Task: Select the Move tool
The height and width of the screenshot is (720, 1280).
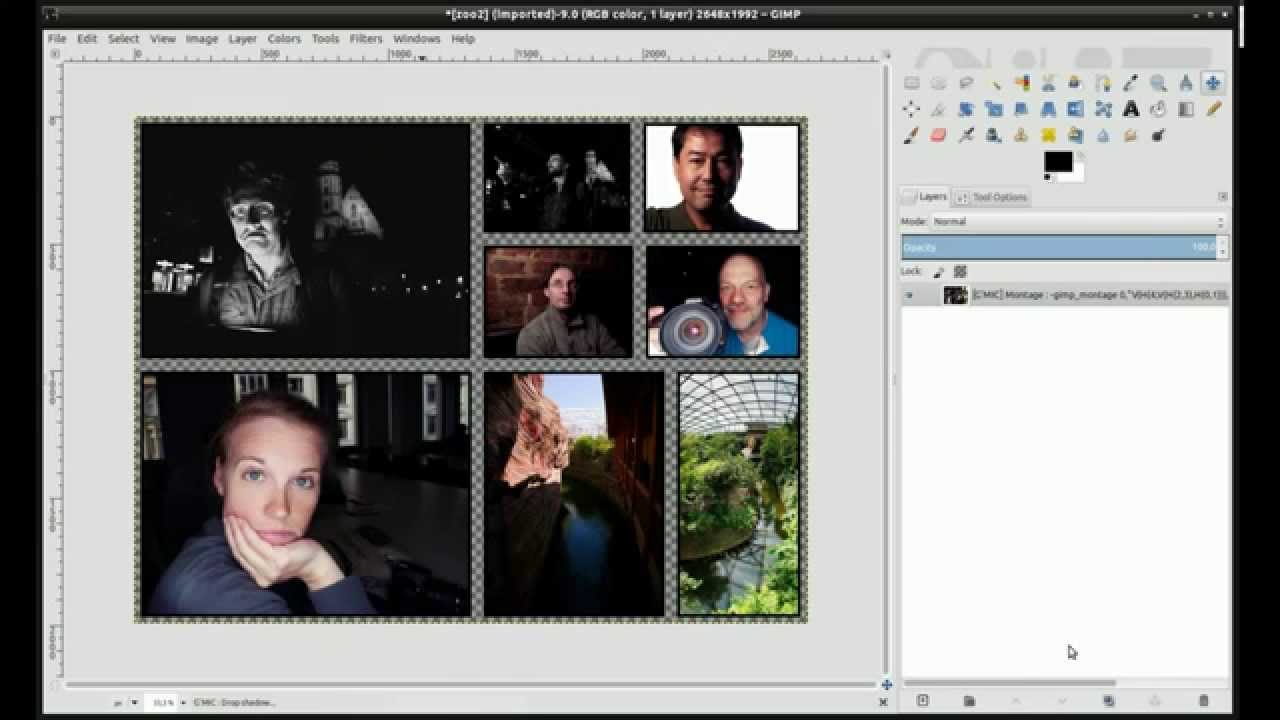Action: (x=1213, y=83)
